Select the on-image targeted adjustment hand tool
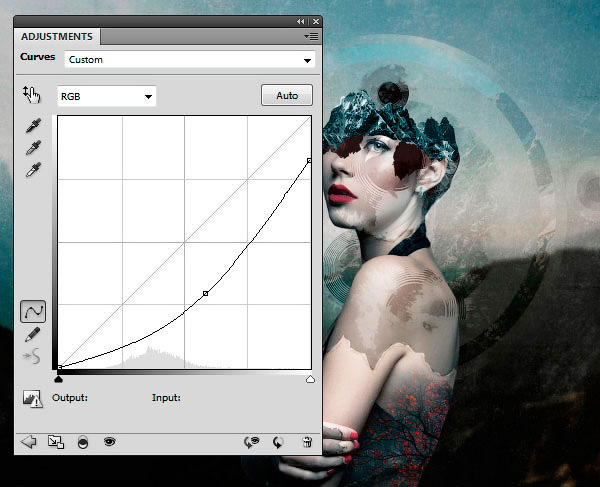Screen dimensions: 600x487 tap(31, 94)
